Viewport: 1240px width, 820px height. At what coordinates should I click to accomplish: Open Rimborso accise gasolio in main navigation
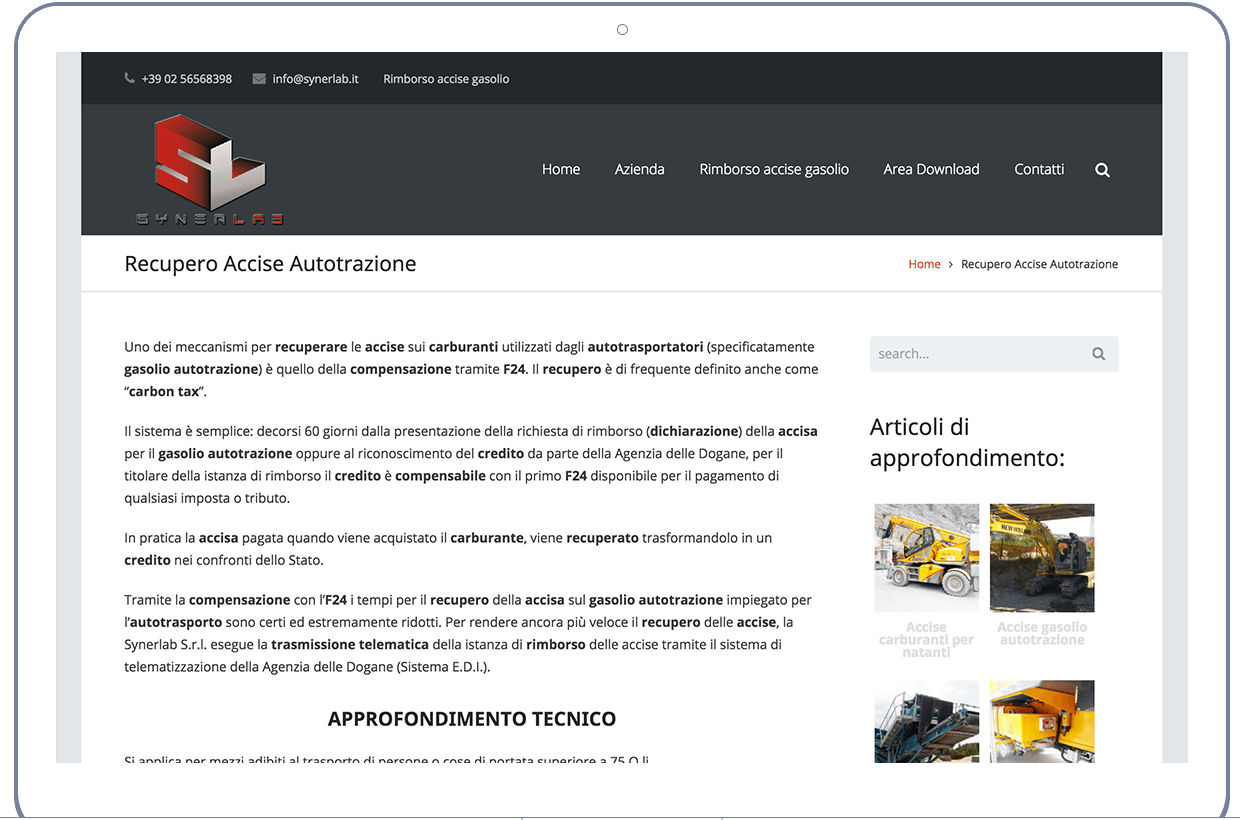coord(773,169)
